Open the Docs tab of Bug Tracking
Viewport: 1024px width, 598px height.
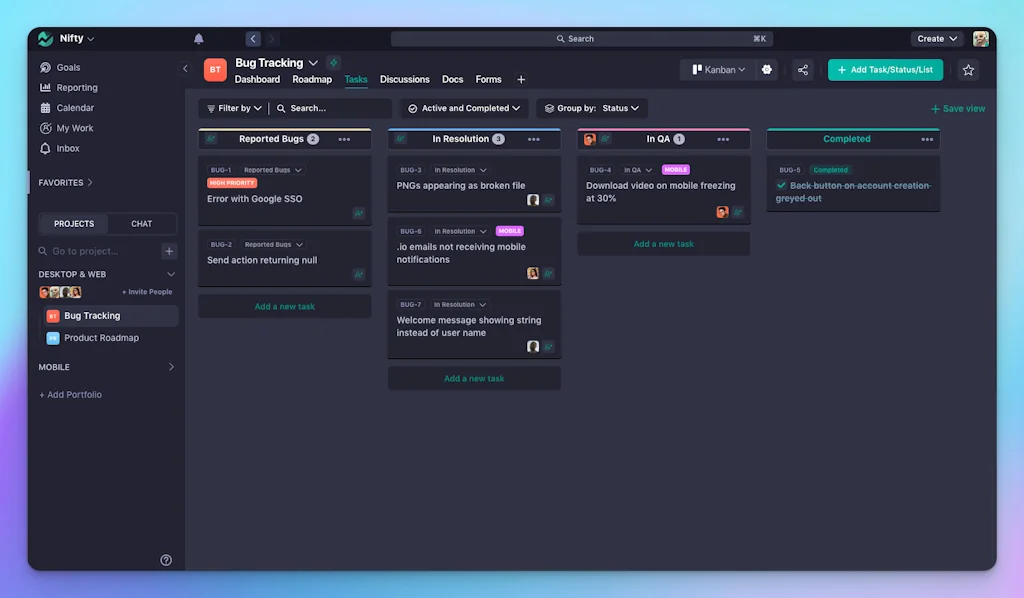[452, 79]
